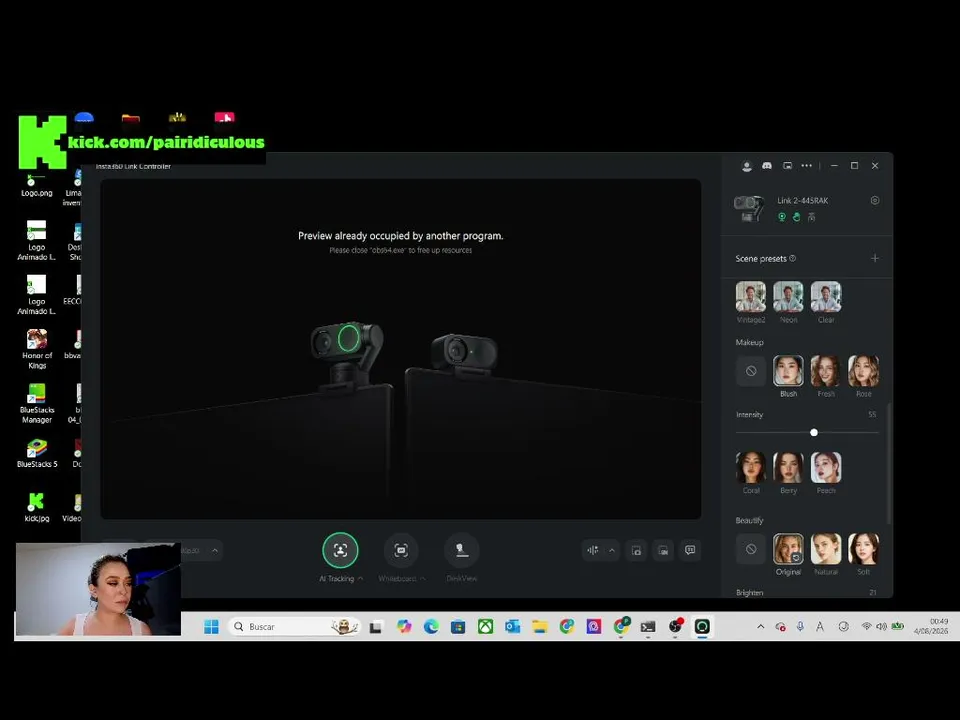Toggle the gray third device status icon

[x=811, y=217]
